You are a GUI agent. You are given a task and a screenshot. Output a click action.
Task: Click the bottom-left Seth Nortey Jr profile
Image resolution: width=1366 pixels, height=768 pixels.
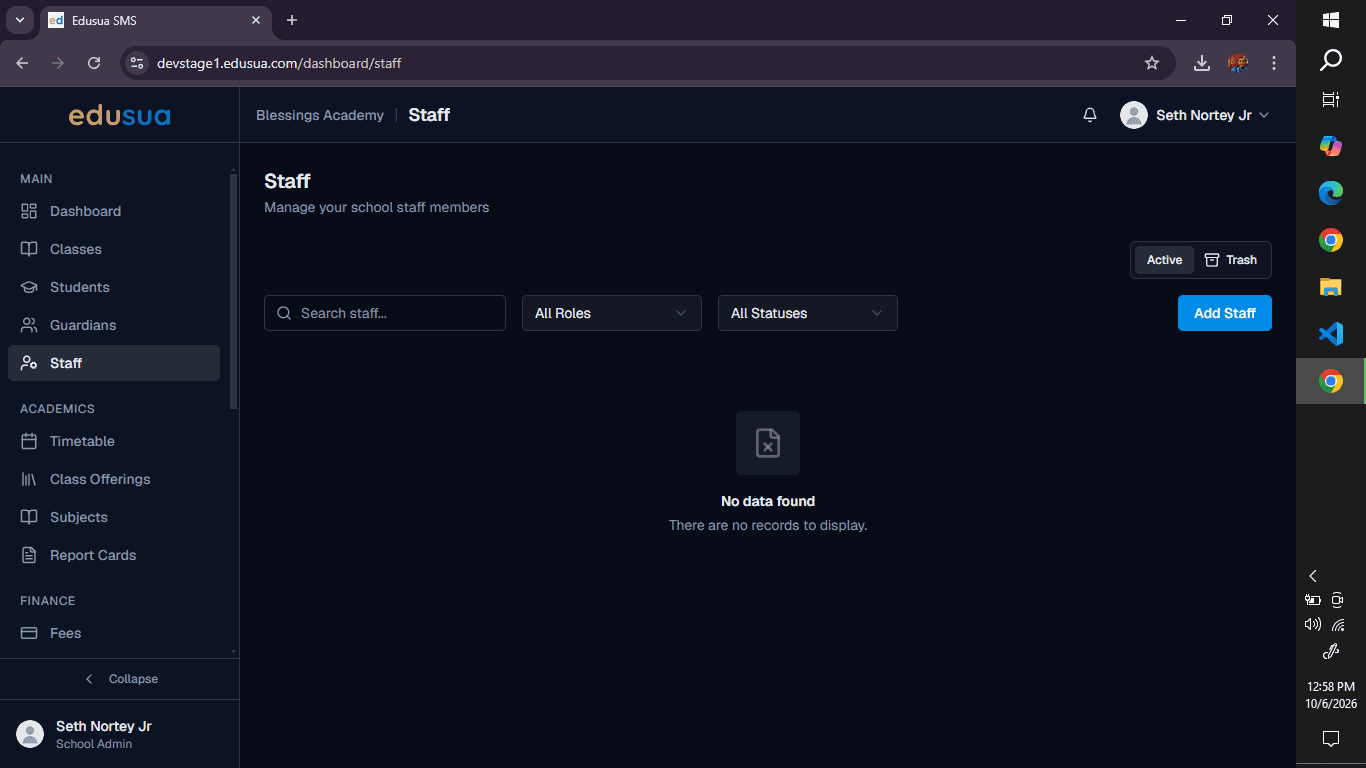(x=120, y=734)
